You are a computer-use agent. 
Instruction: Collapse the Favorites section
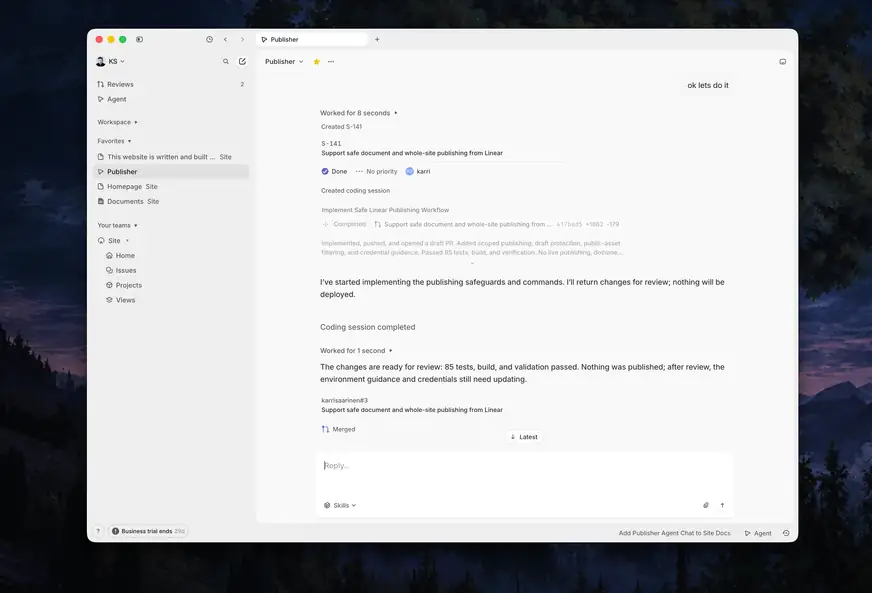click(x=115, y=141)
